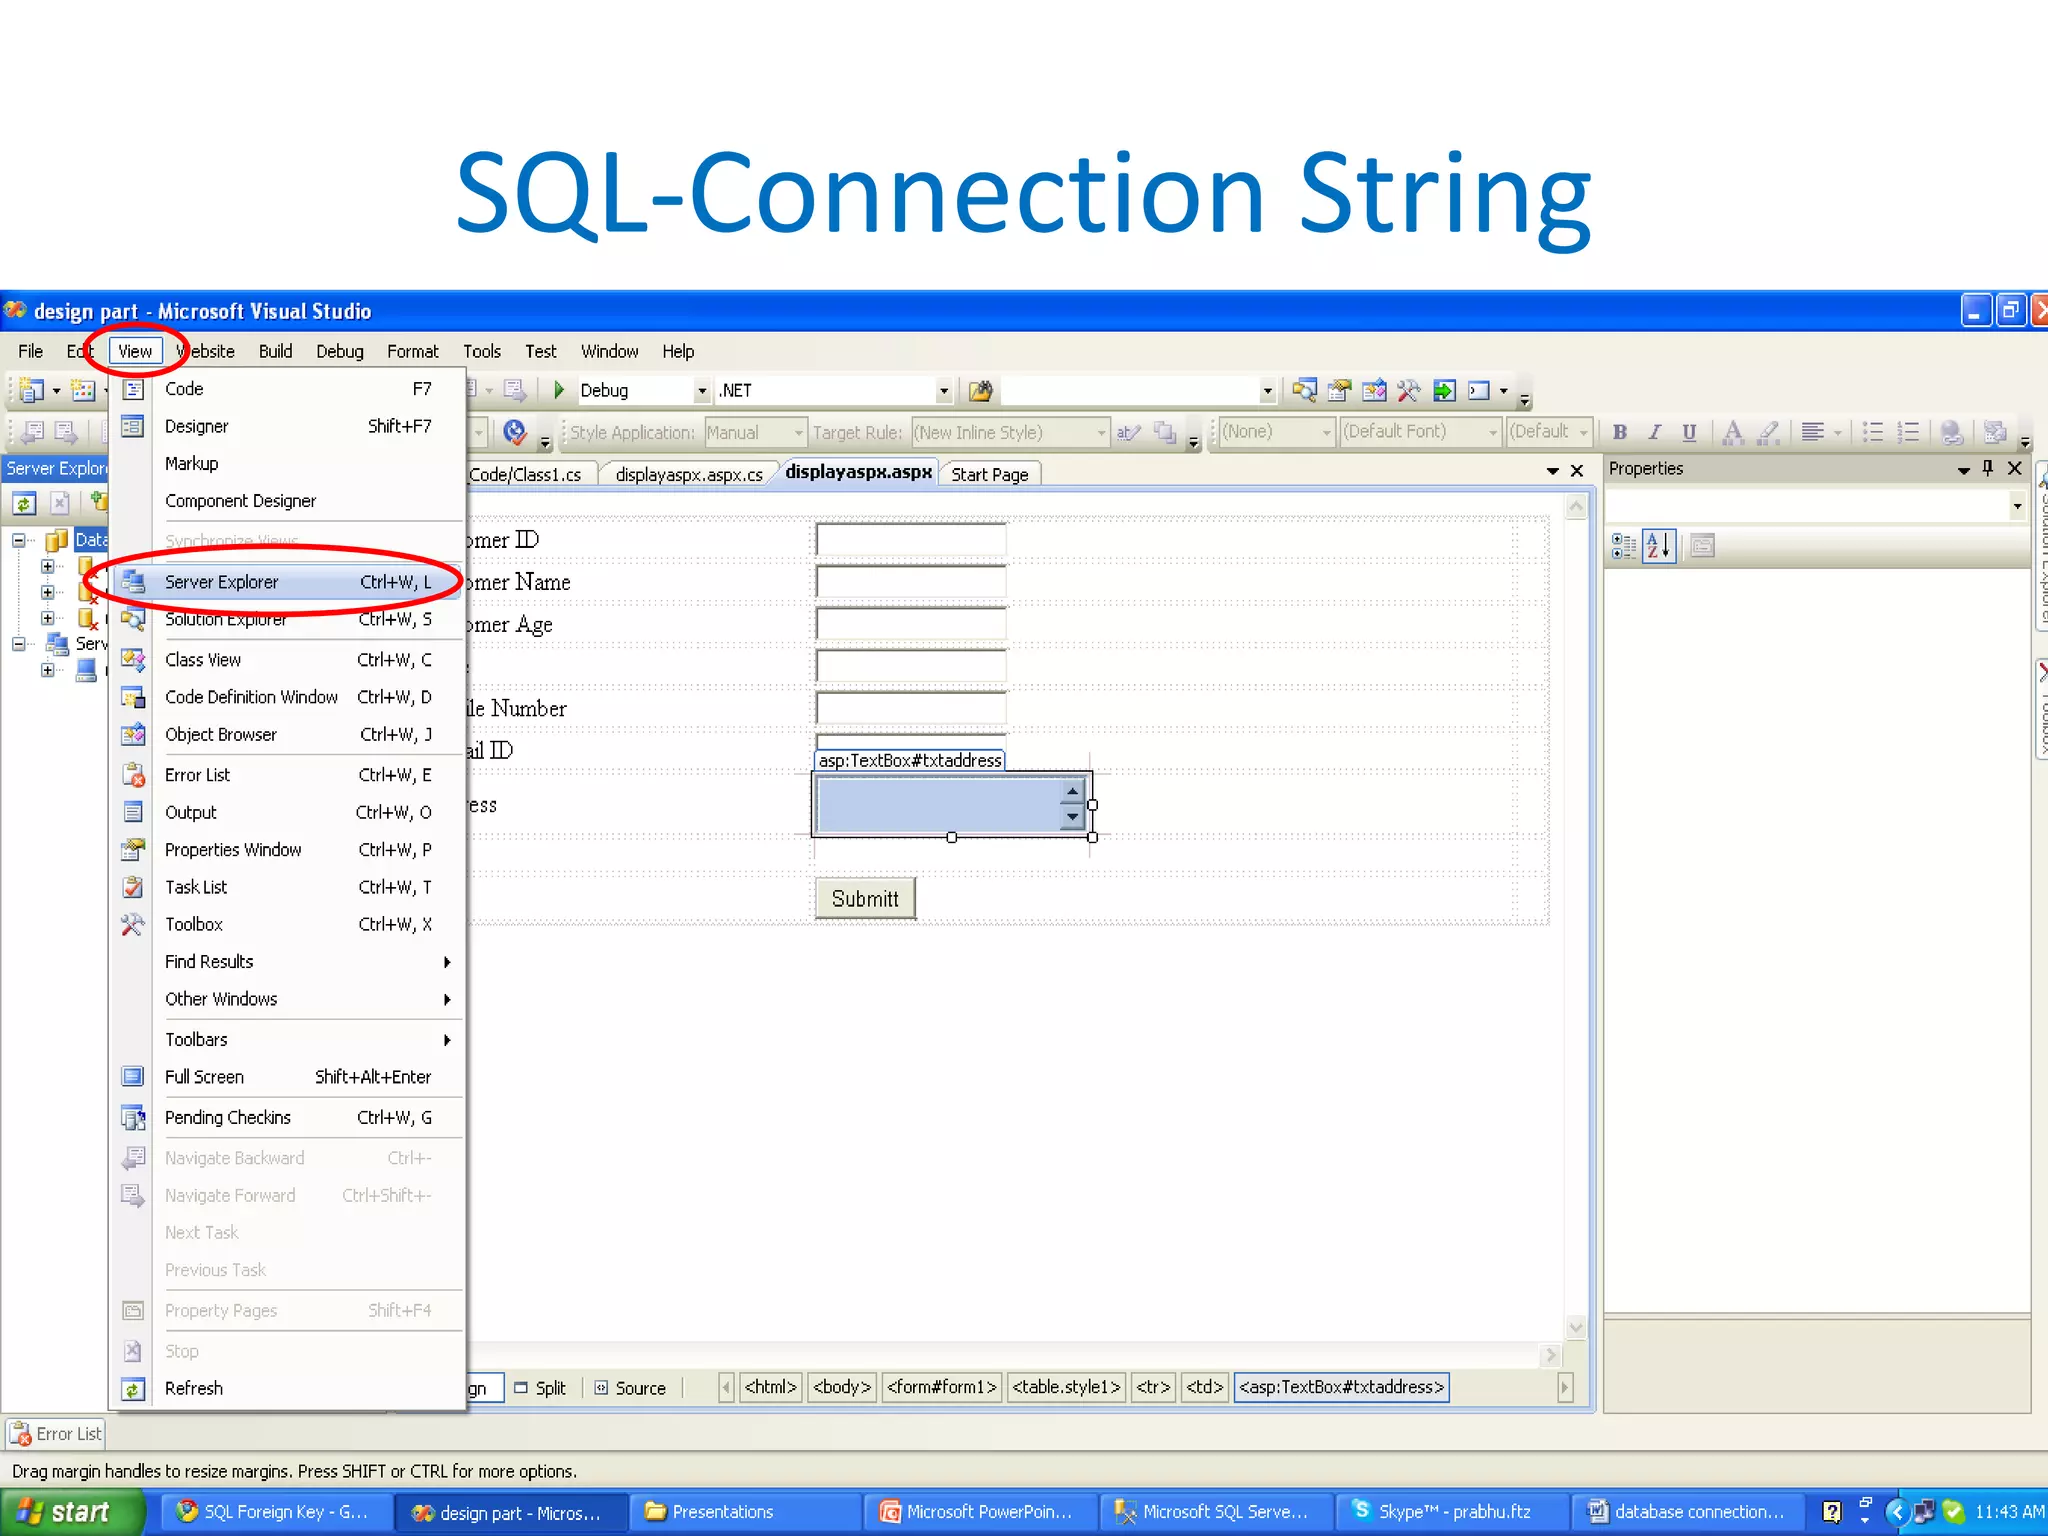The width and height of the screenshot is (2048, 1536).
Task: Click the Class View icon in View menu
Action: click(x=133, y=660)
